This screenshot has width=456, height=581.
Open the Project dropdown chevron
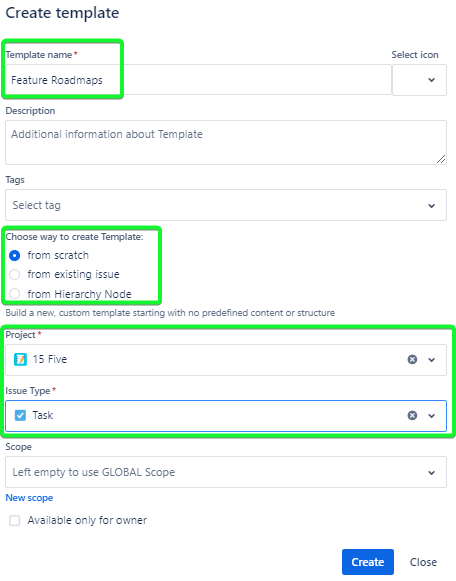(x=432, y=360)
